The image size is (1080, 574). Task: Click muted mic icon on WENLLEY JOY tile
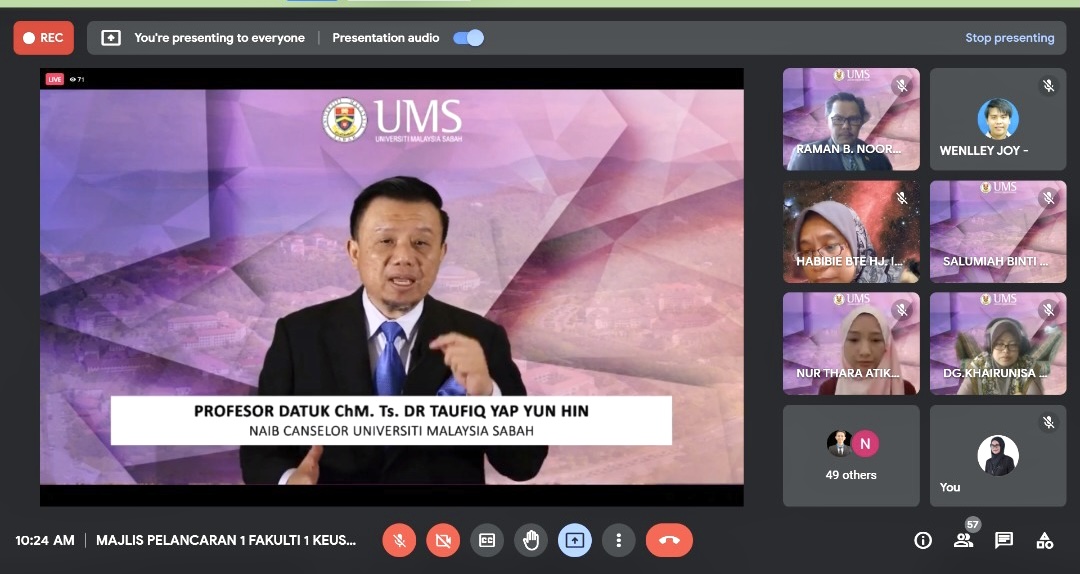[1048, 85]
